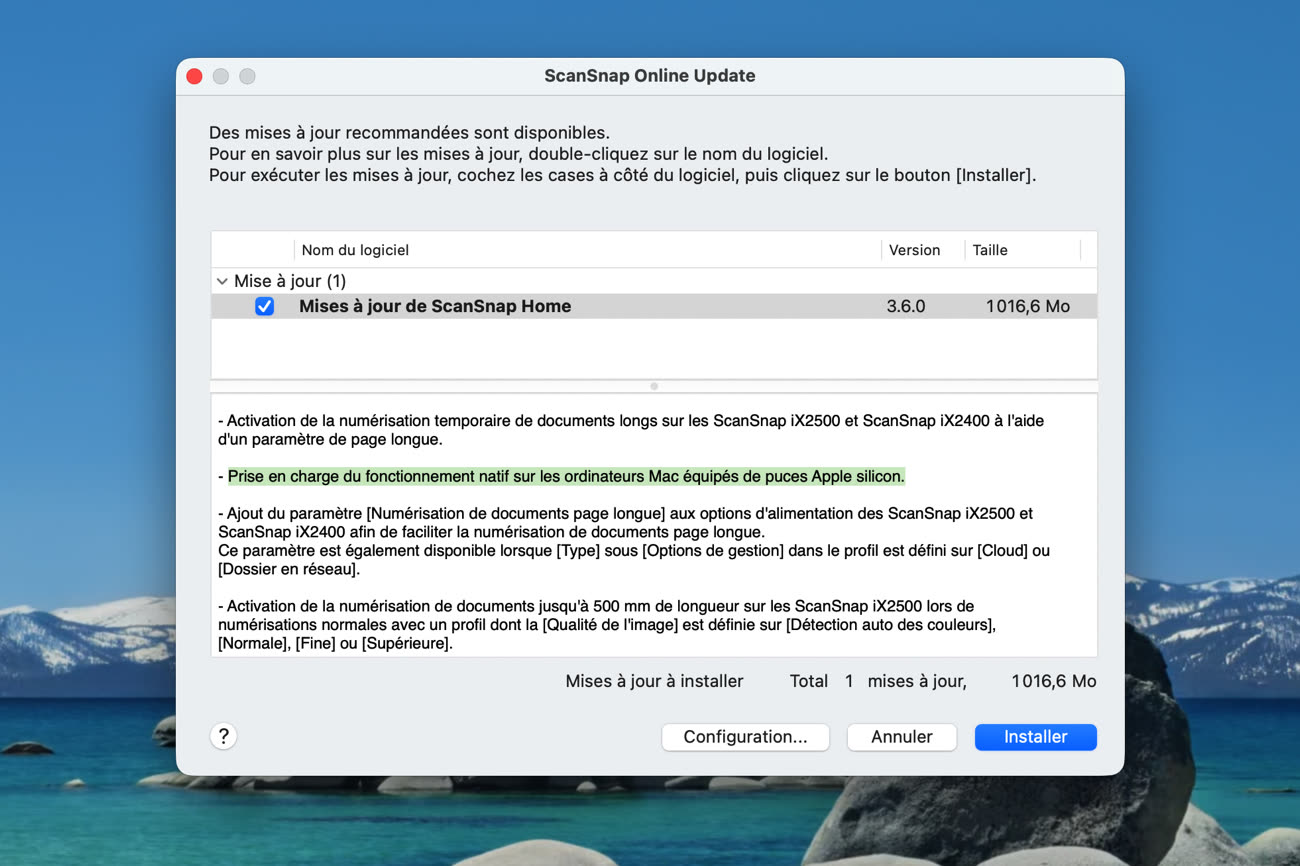The width and height of the screenshot is (1300, 866).
Task: Open the Configuration... settings button
Action: tap(745, 737)
